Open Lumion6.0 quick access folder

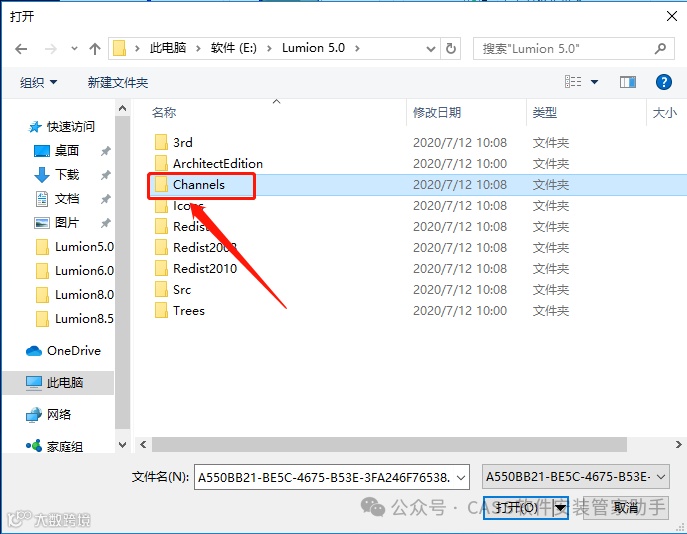(x=84, y=271)
